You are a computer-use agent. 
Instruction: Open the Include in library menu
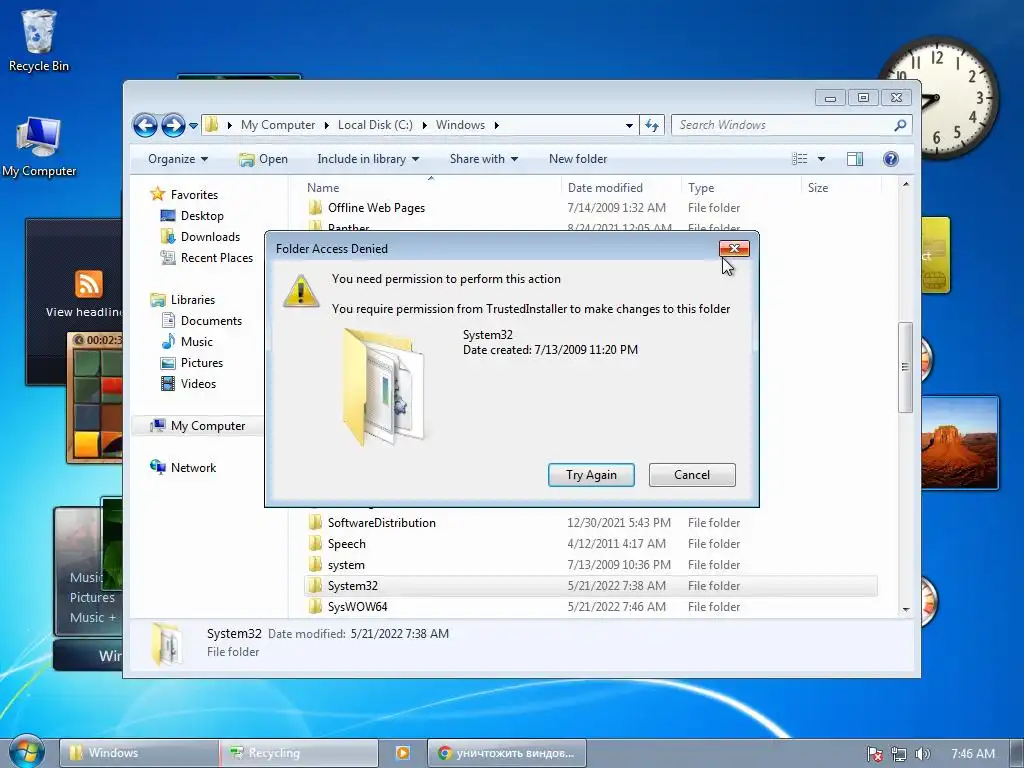[x=368, y=159]
